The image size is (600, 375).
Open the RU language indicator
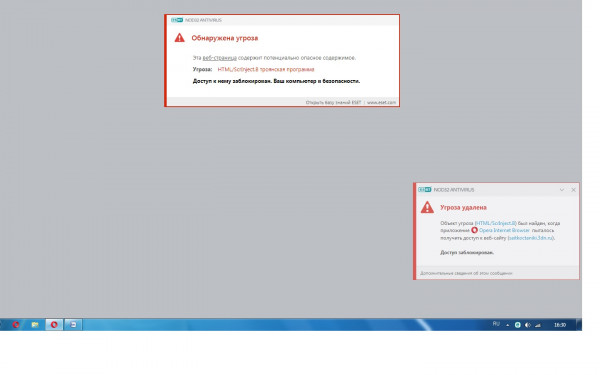[x=496, y=324]
